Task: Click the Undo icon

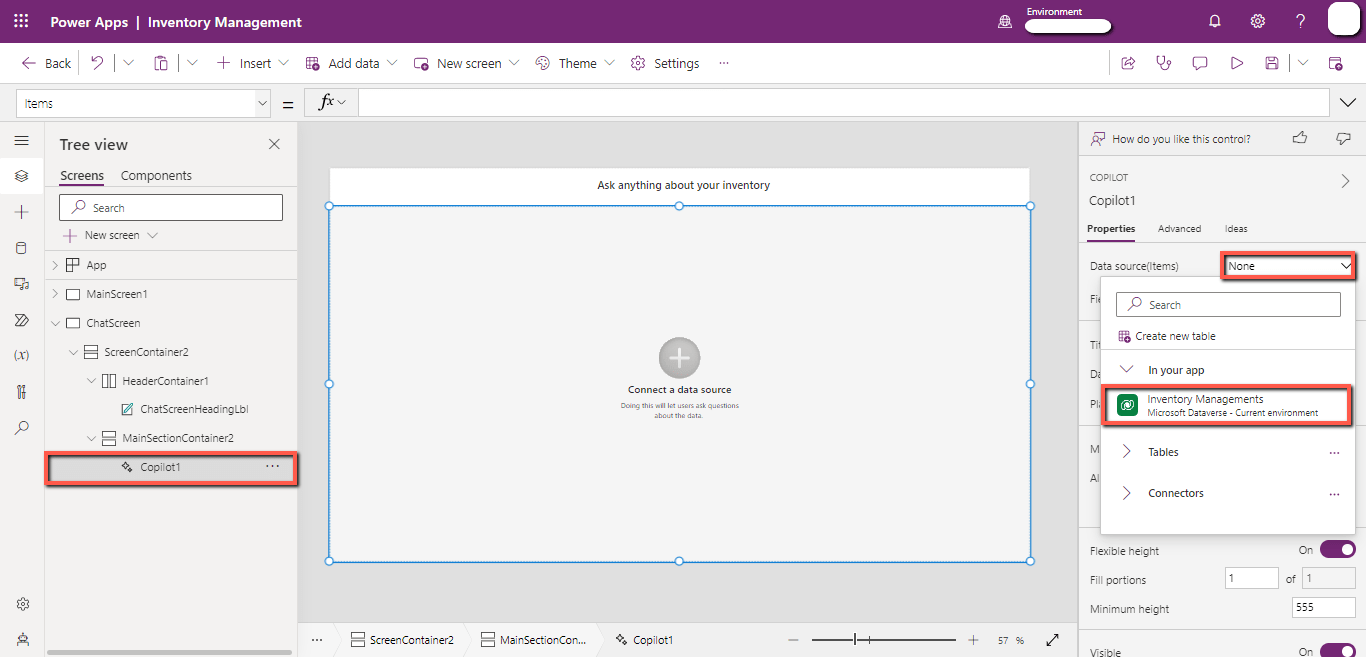Action: click(97, 63)
